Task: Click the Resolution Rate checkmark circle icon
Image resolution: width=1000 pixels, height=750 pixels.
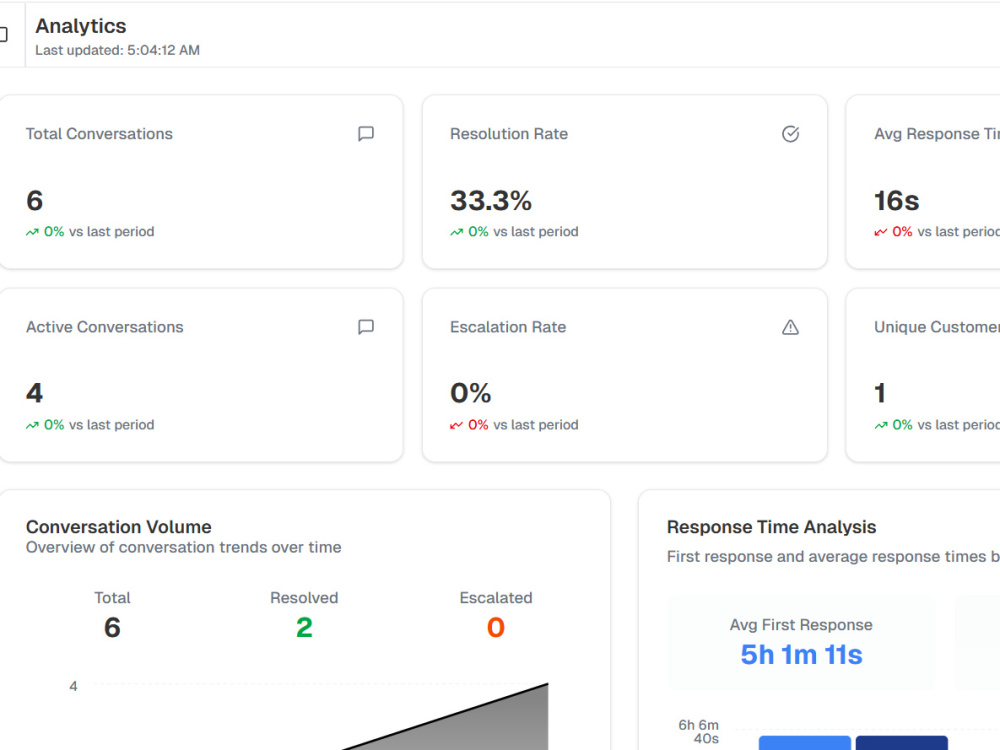Action: tap(790, 134)
